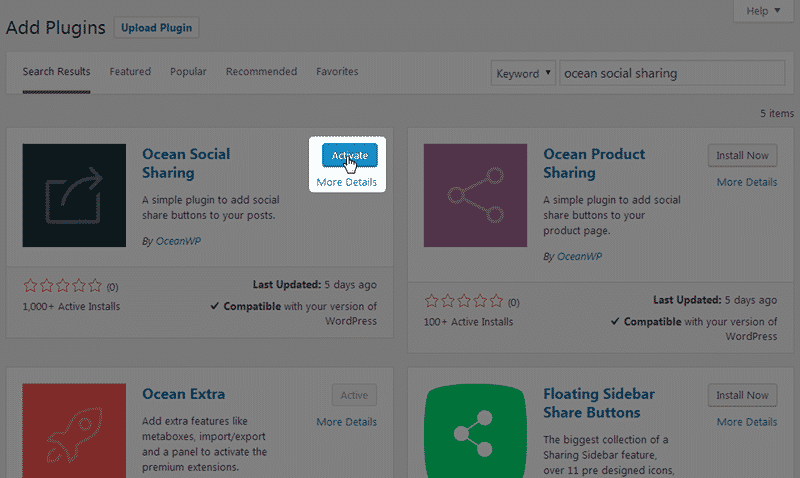This screenshot has height=478, width=800.
Task: Click the Floating Sidebar Share Buttons icon
Action: [475, 431]
